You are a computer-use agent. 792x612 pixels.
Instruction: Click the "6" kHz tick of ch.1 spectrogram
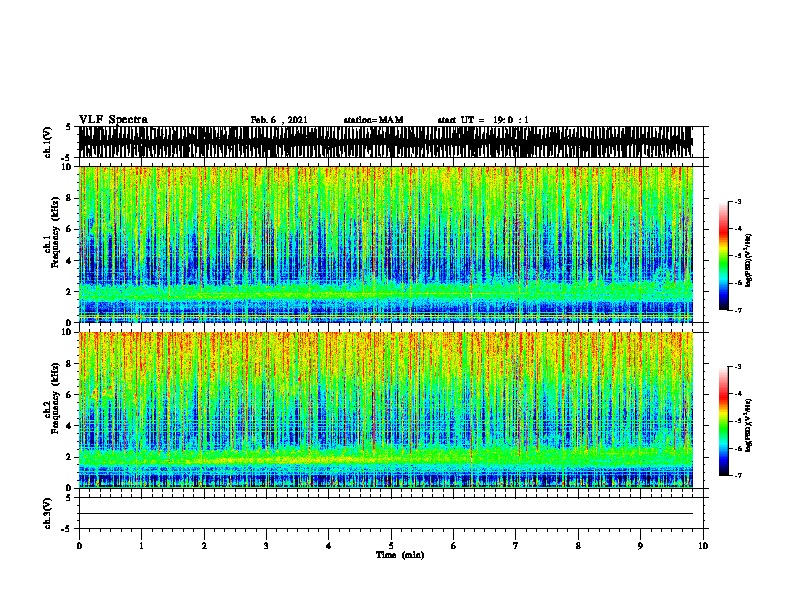point(69,229)
